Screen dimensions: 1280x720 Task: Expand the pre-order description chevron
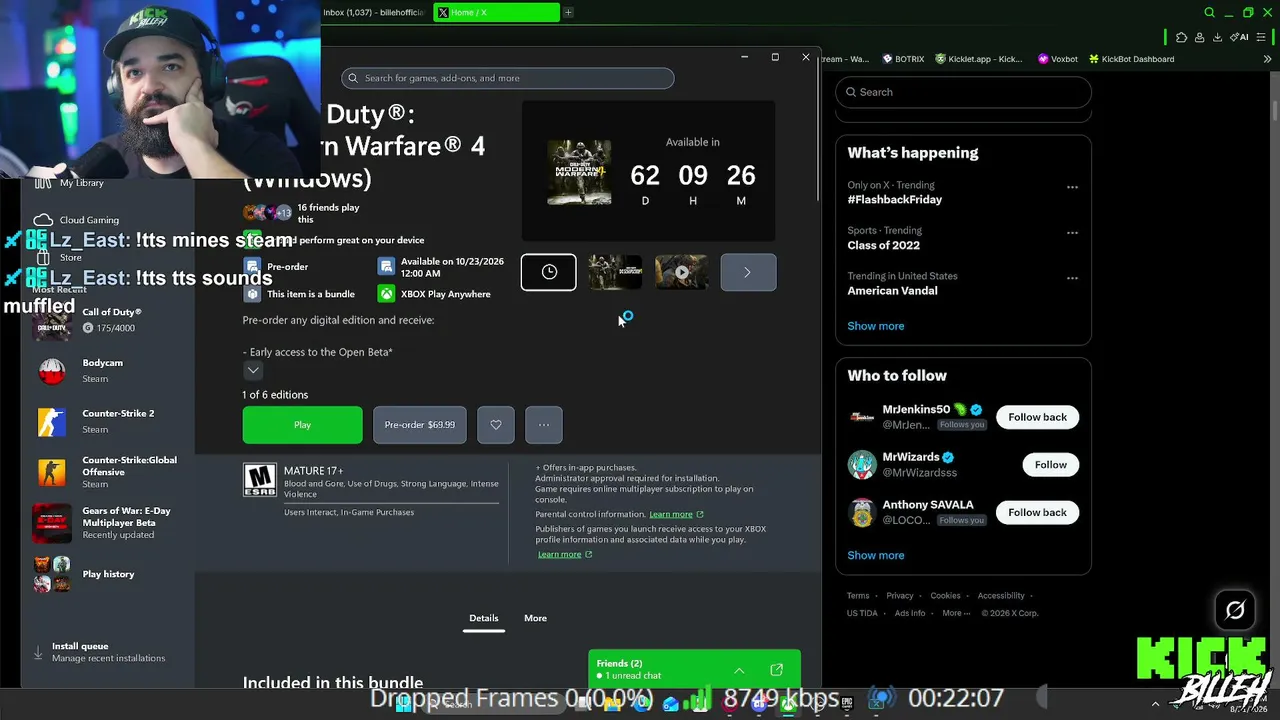coord(253,371)
